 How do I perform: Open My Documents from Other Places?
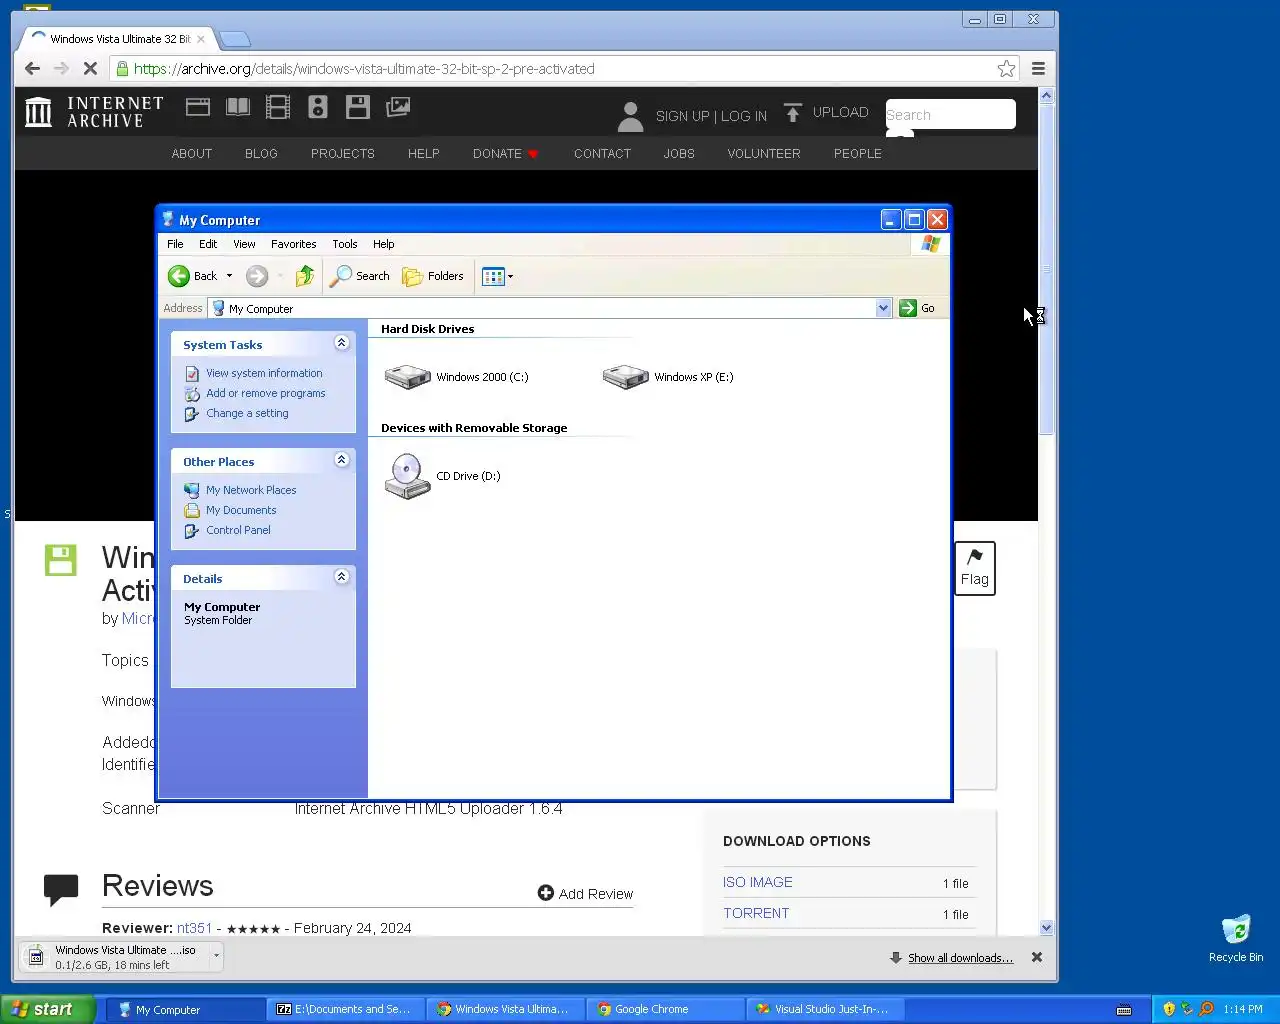(x=241, y=510)
